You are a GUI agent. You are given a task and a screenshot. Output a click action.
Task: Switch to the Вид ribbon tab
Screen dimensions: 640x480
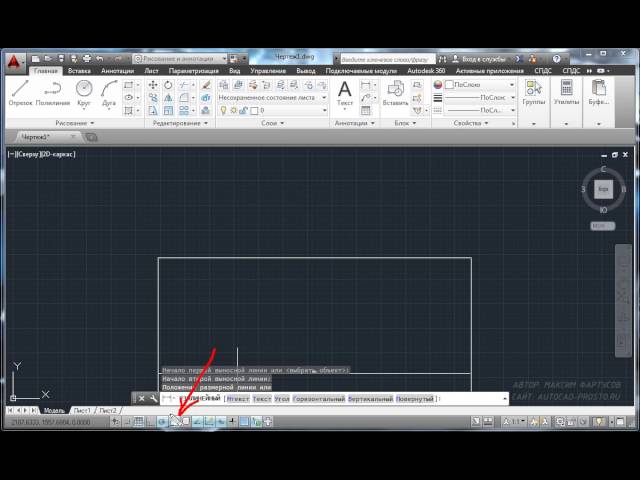(234, 71)
